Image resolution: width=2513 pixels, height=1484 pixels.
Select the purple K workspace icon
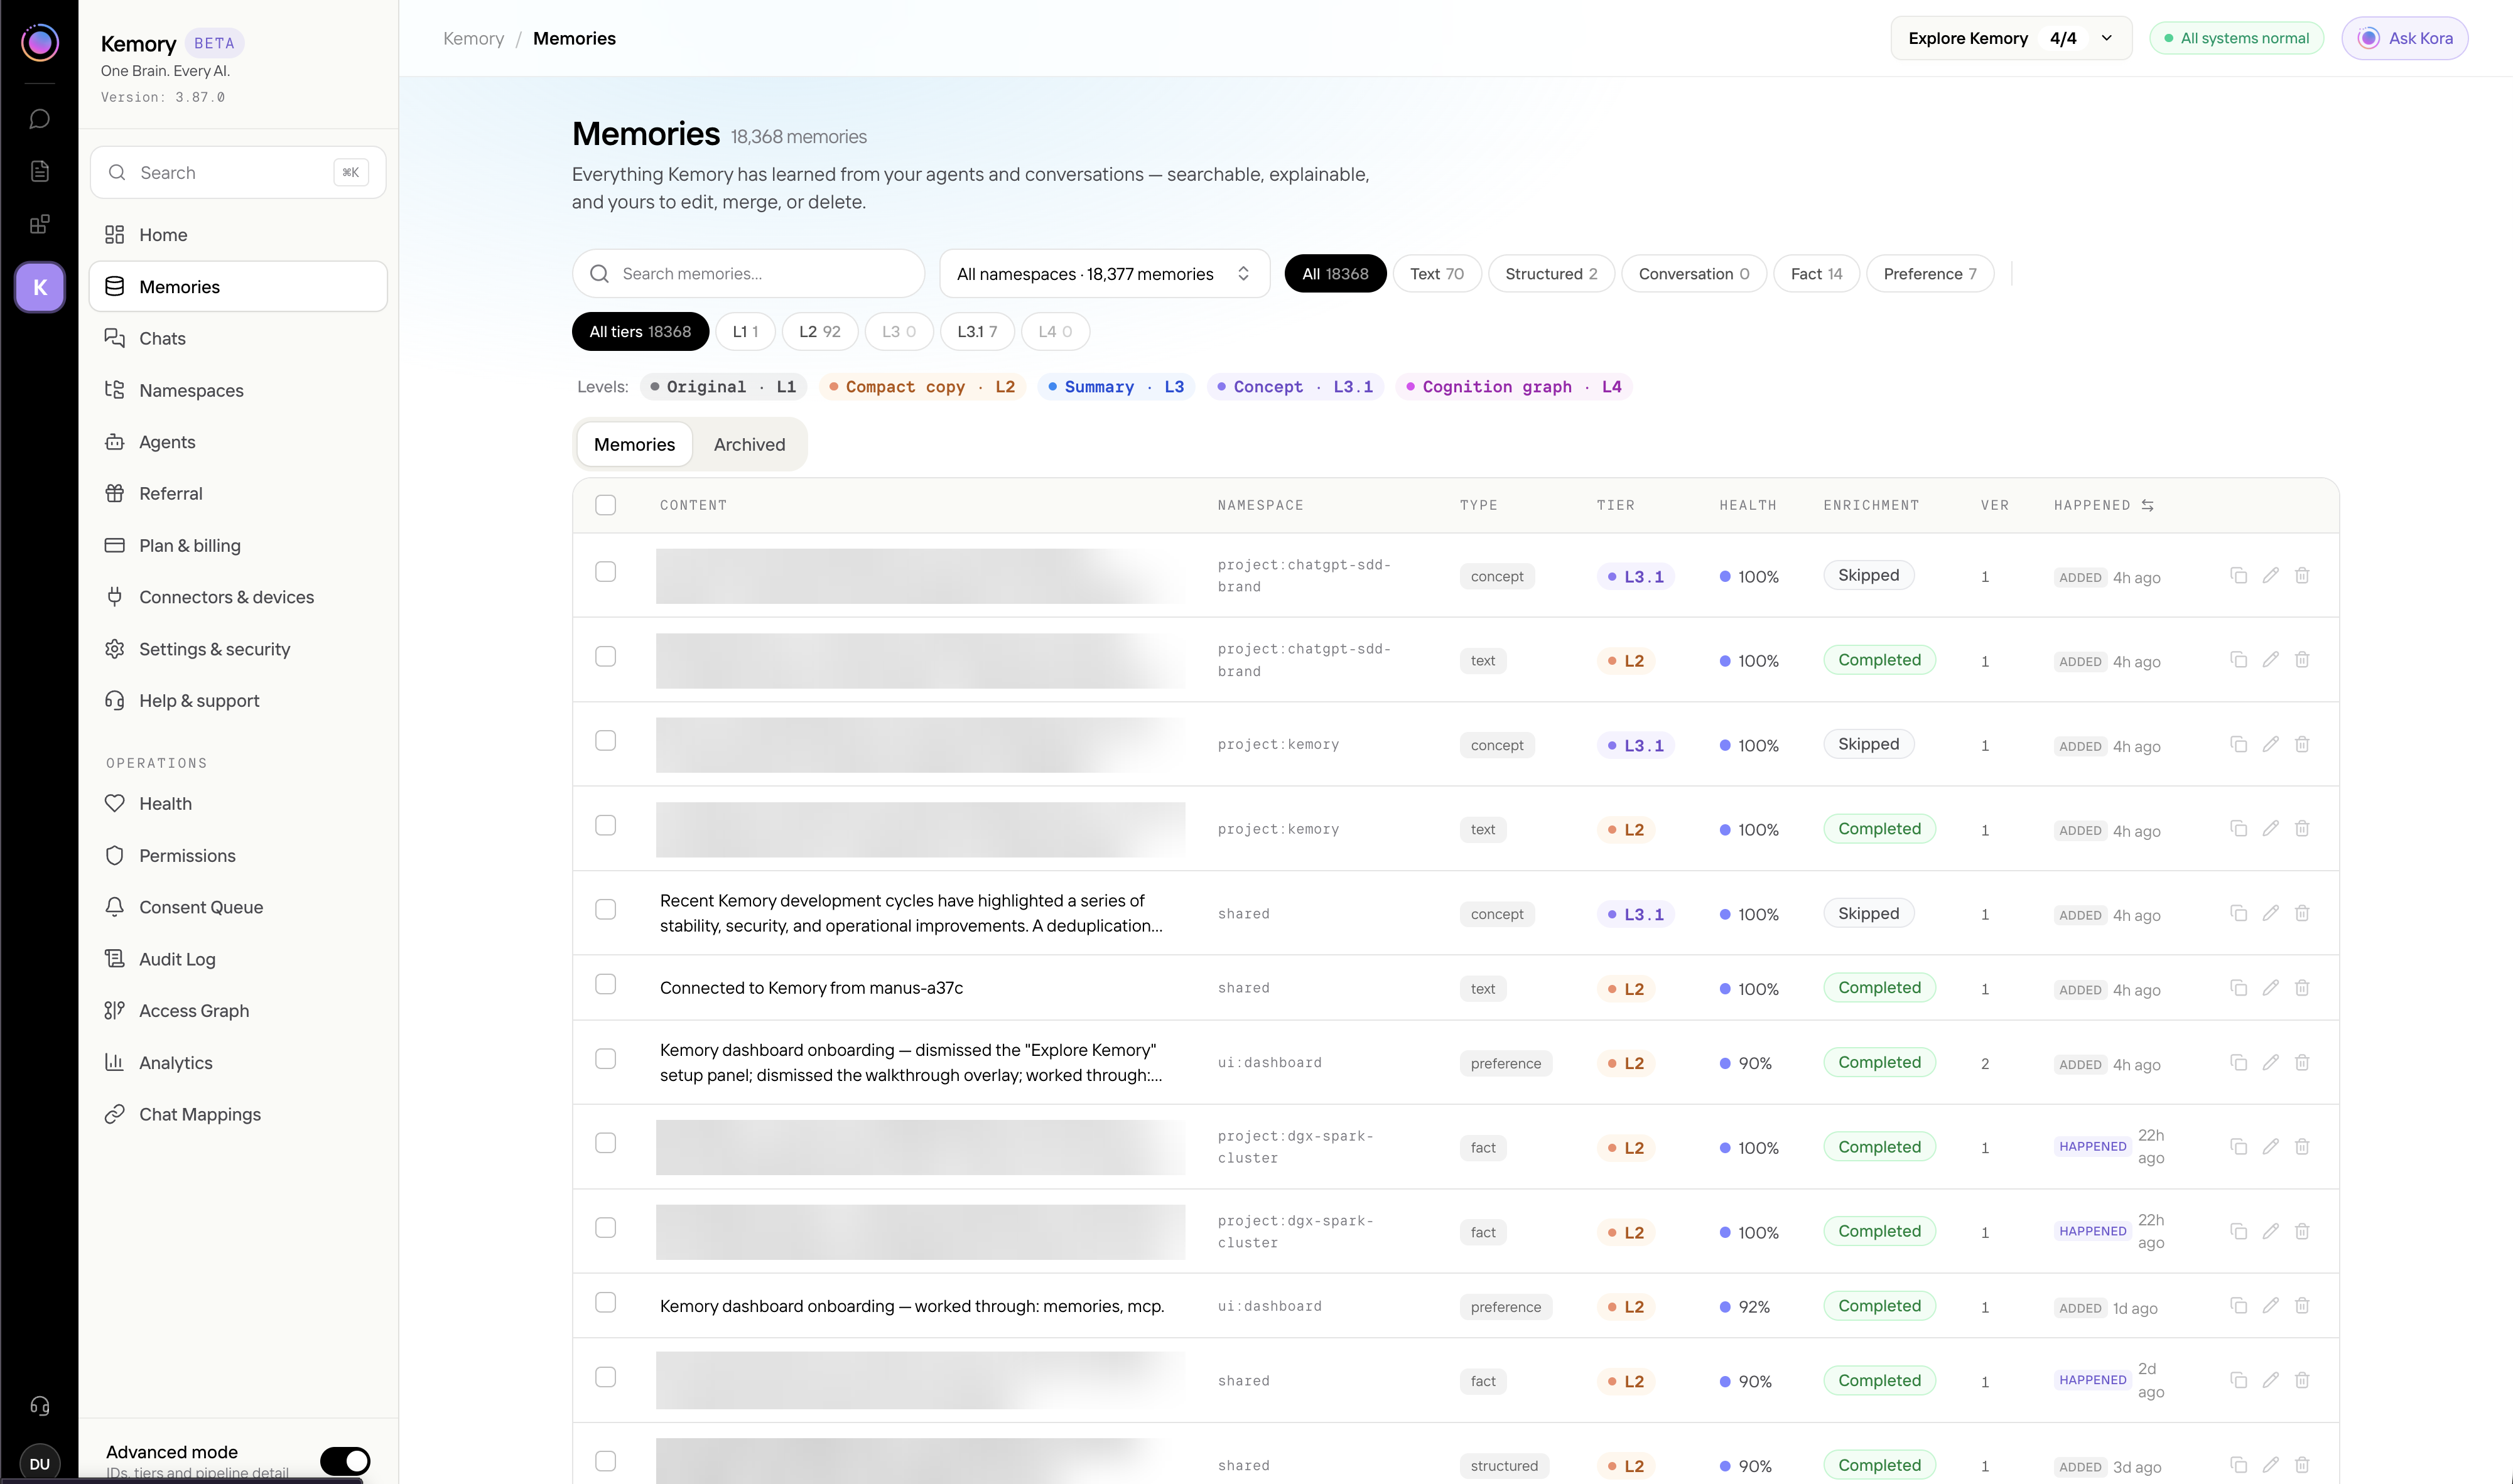(x=39, y=287)
